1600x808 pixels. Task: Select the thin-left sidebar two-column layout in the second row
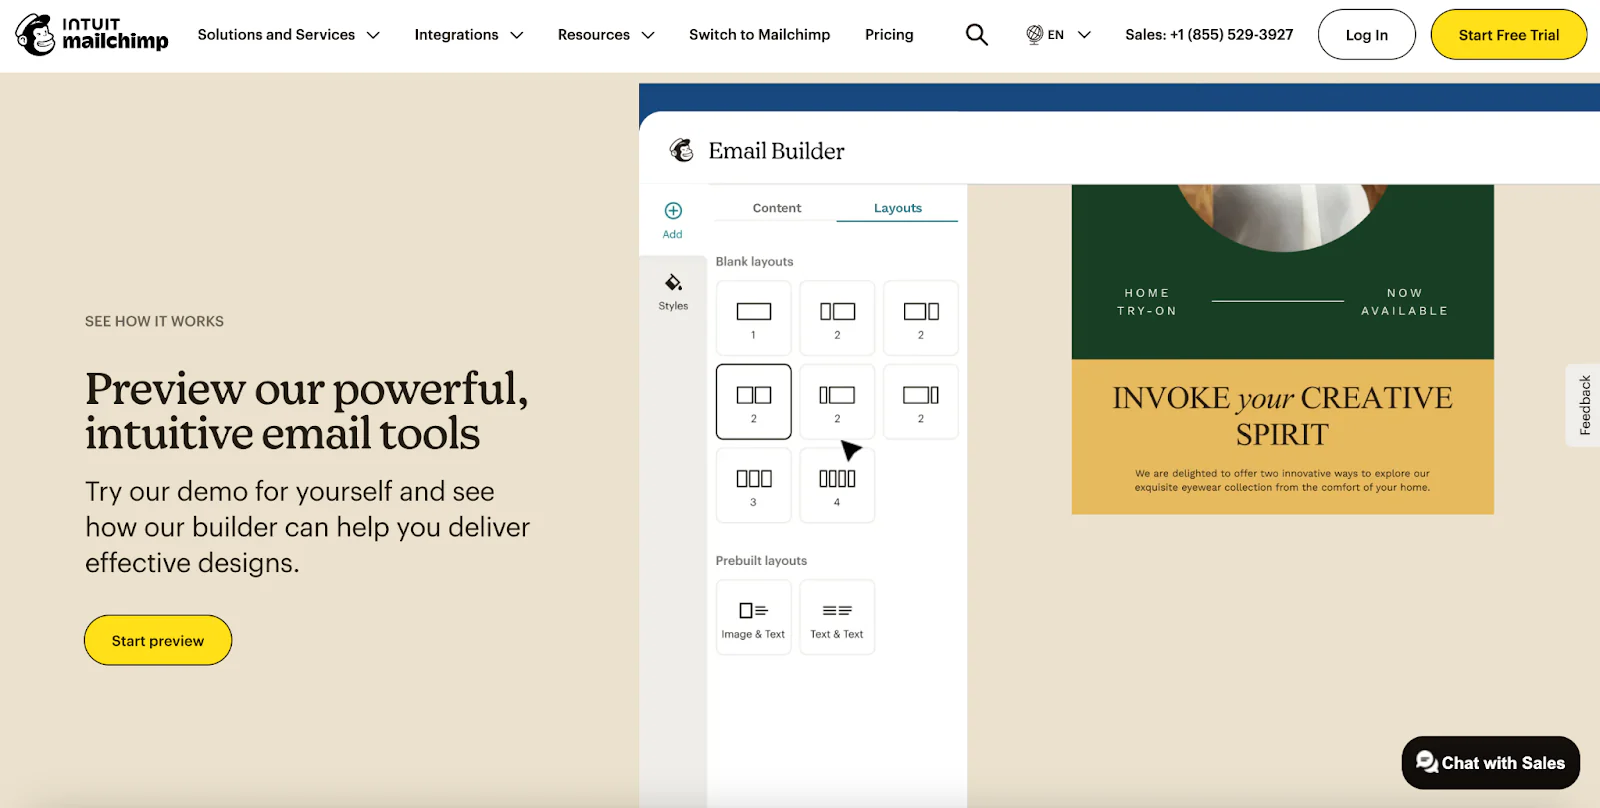(837, 402)
